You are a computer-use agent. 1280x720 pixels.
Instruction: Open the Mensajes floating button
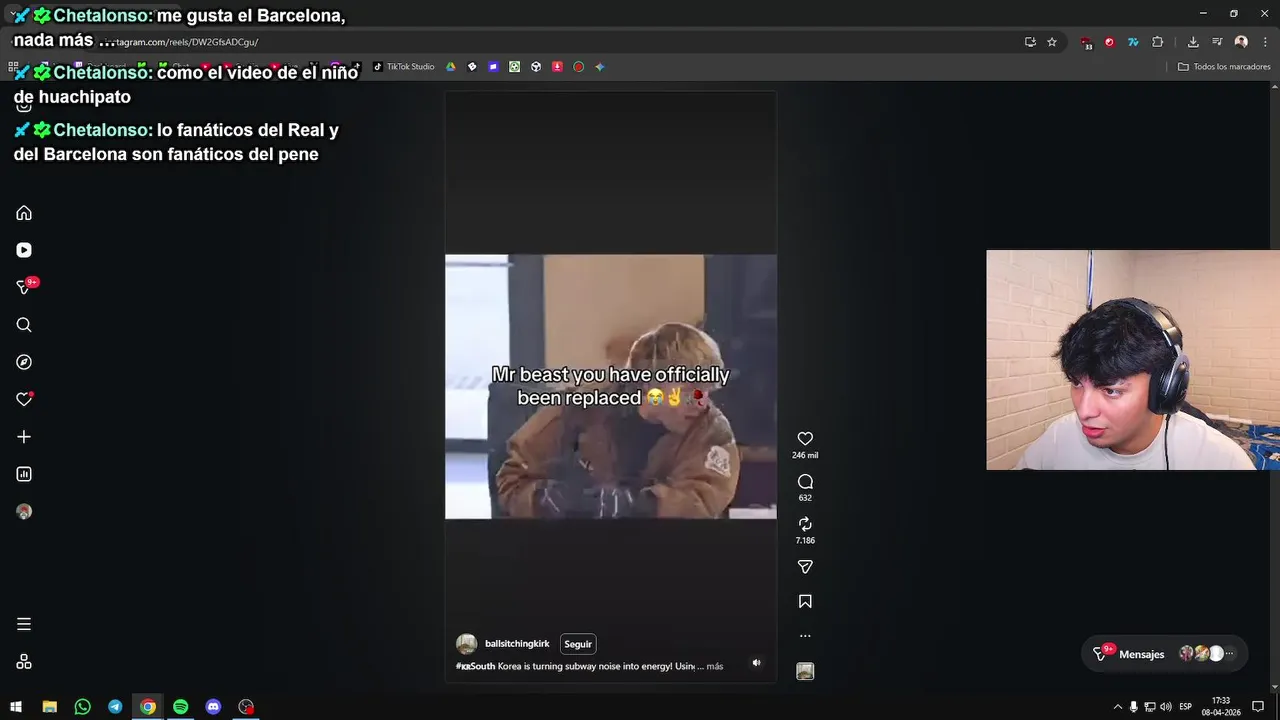(x=1165, y=654)
